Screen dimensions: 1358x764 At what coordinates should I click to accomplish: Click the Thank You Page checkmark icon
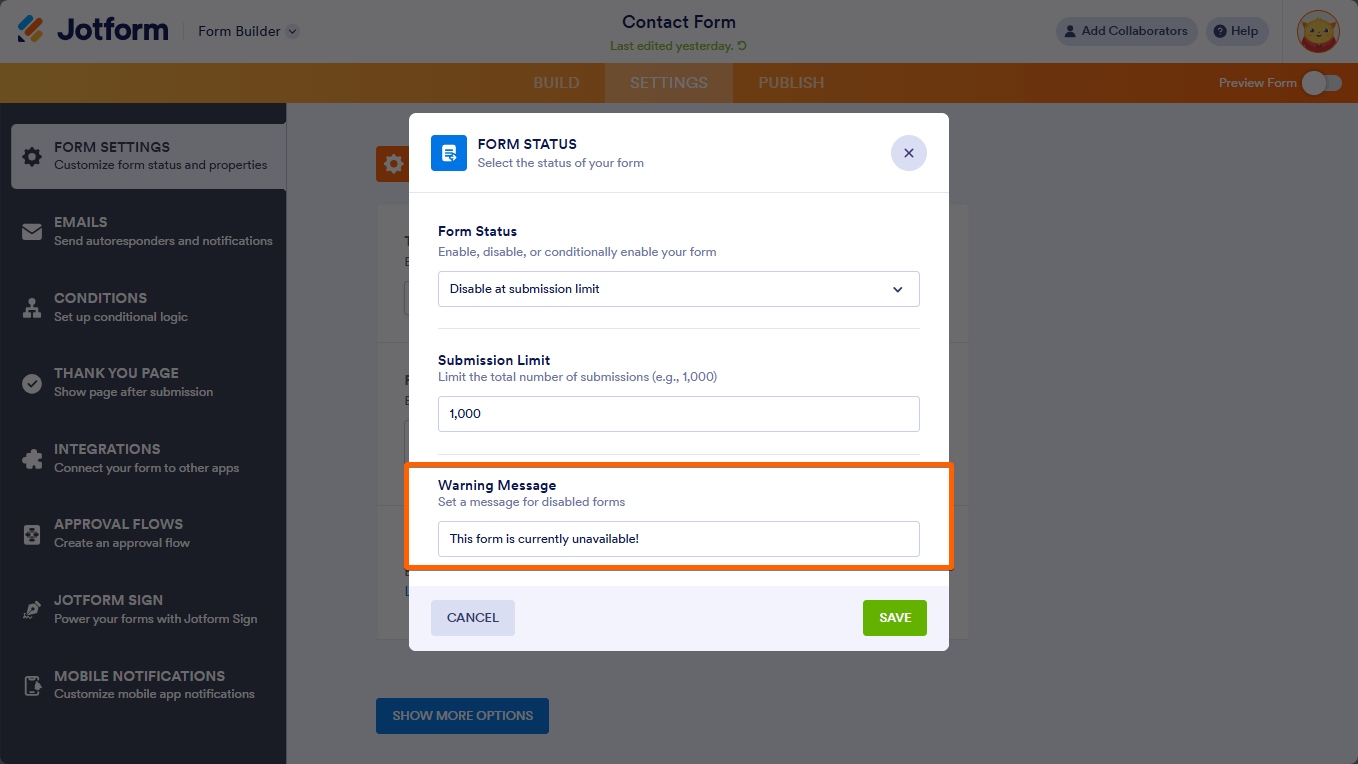pyautogui.click(x=32, y=383)
